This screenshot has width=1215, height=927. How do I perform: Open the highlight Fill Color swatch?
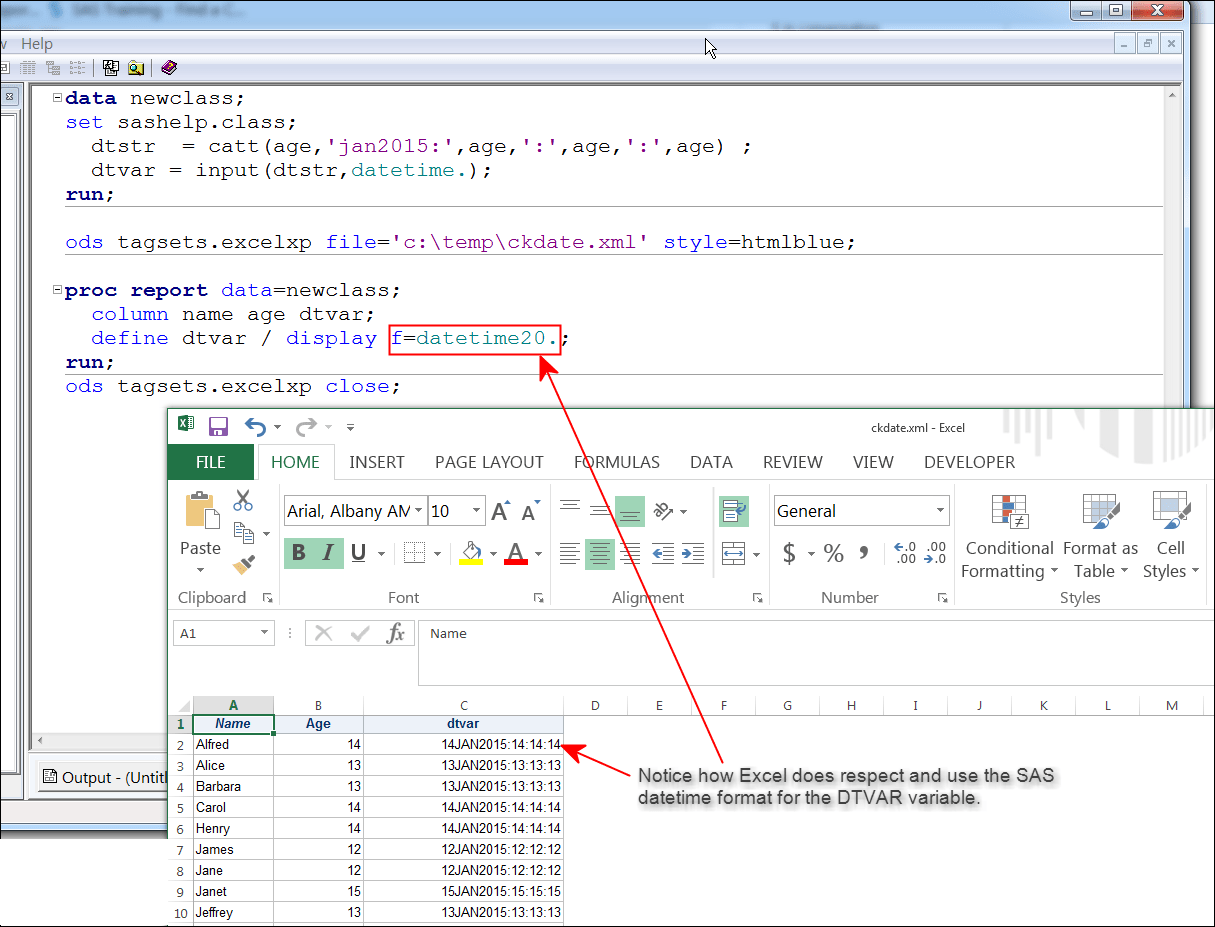[470, 552]
